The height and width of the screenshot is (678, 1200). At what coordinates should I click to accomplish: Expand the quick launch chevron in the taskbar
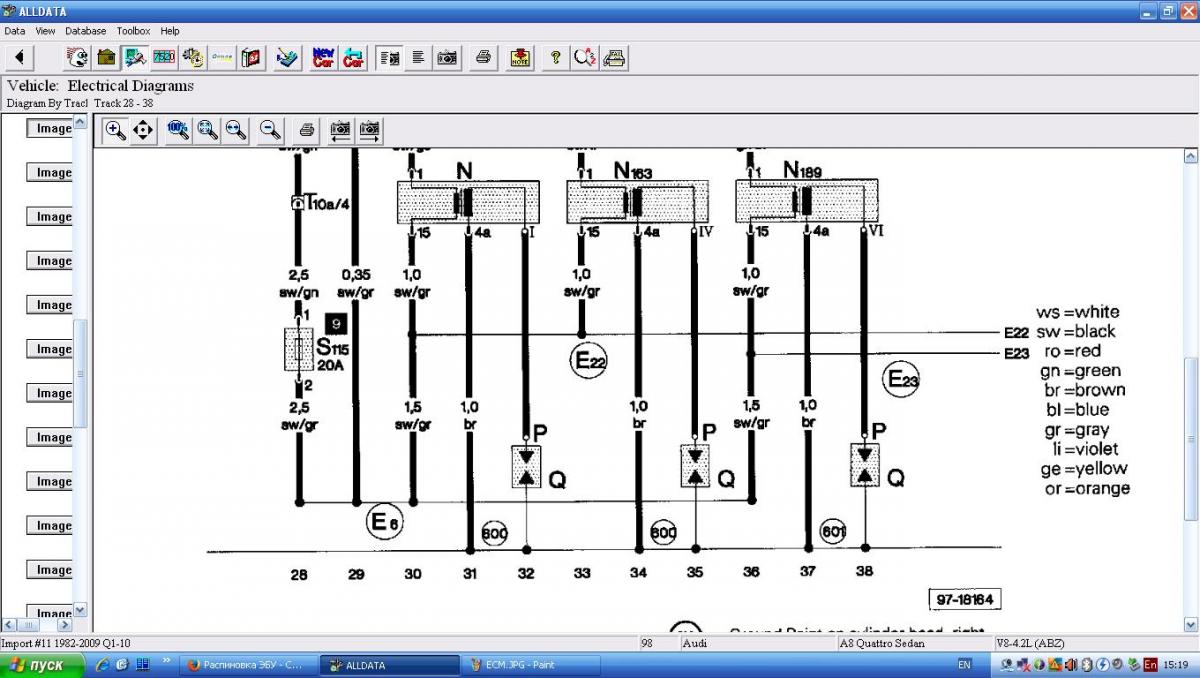click(165, 661)
